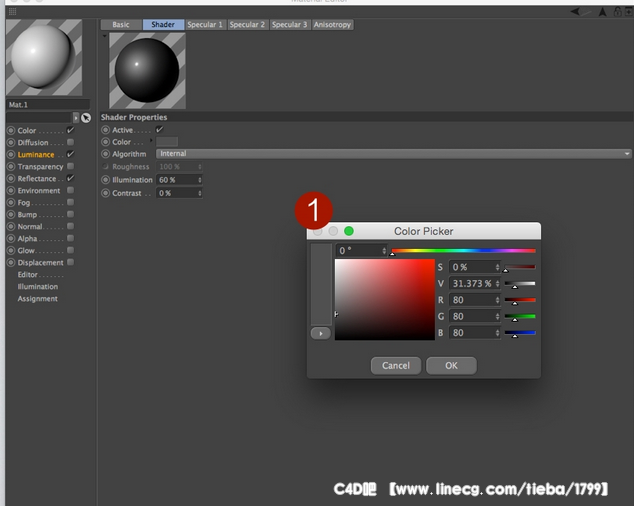Click the rainbow hue slider
Image resolution: width=634 pixels, height=506 pixels.
click(463, 251)
